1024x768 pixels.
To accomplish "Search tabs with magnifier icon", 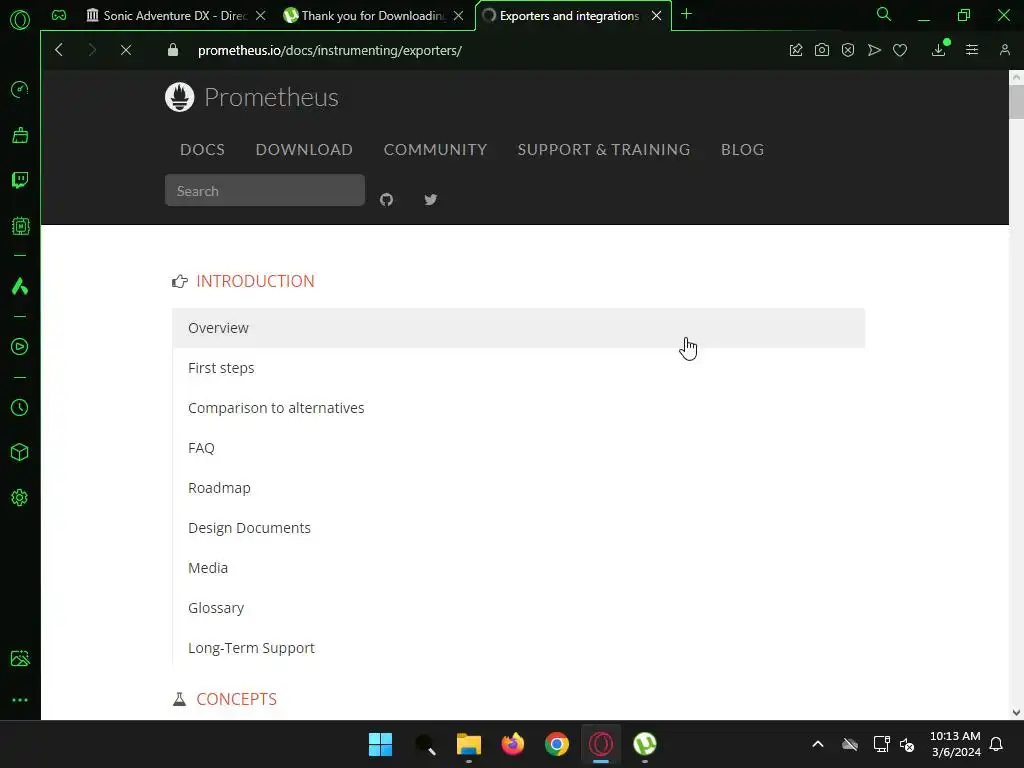I will point(884,14).
